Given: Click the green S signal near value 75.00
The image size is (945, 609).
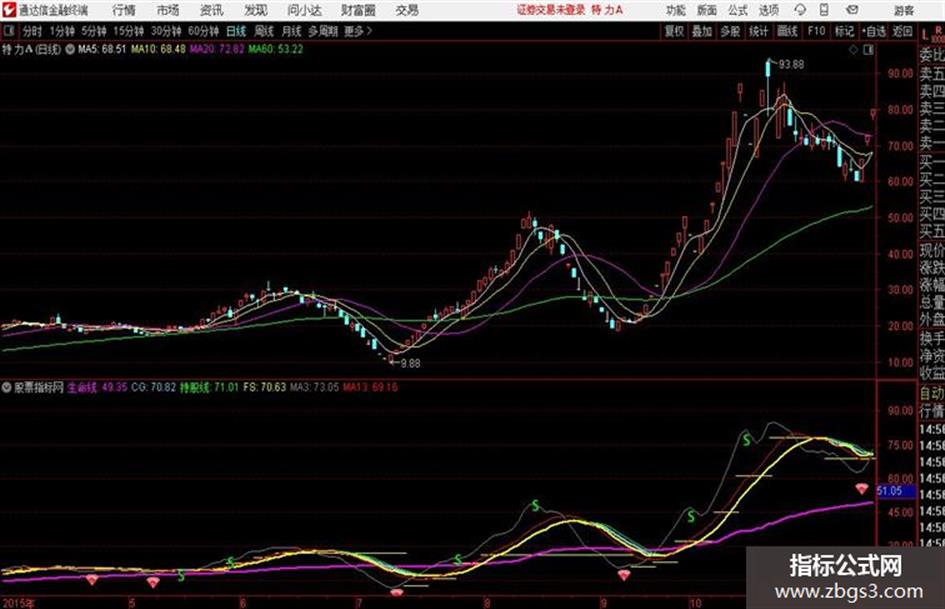Looking at the screenshot, I should 747,440.
